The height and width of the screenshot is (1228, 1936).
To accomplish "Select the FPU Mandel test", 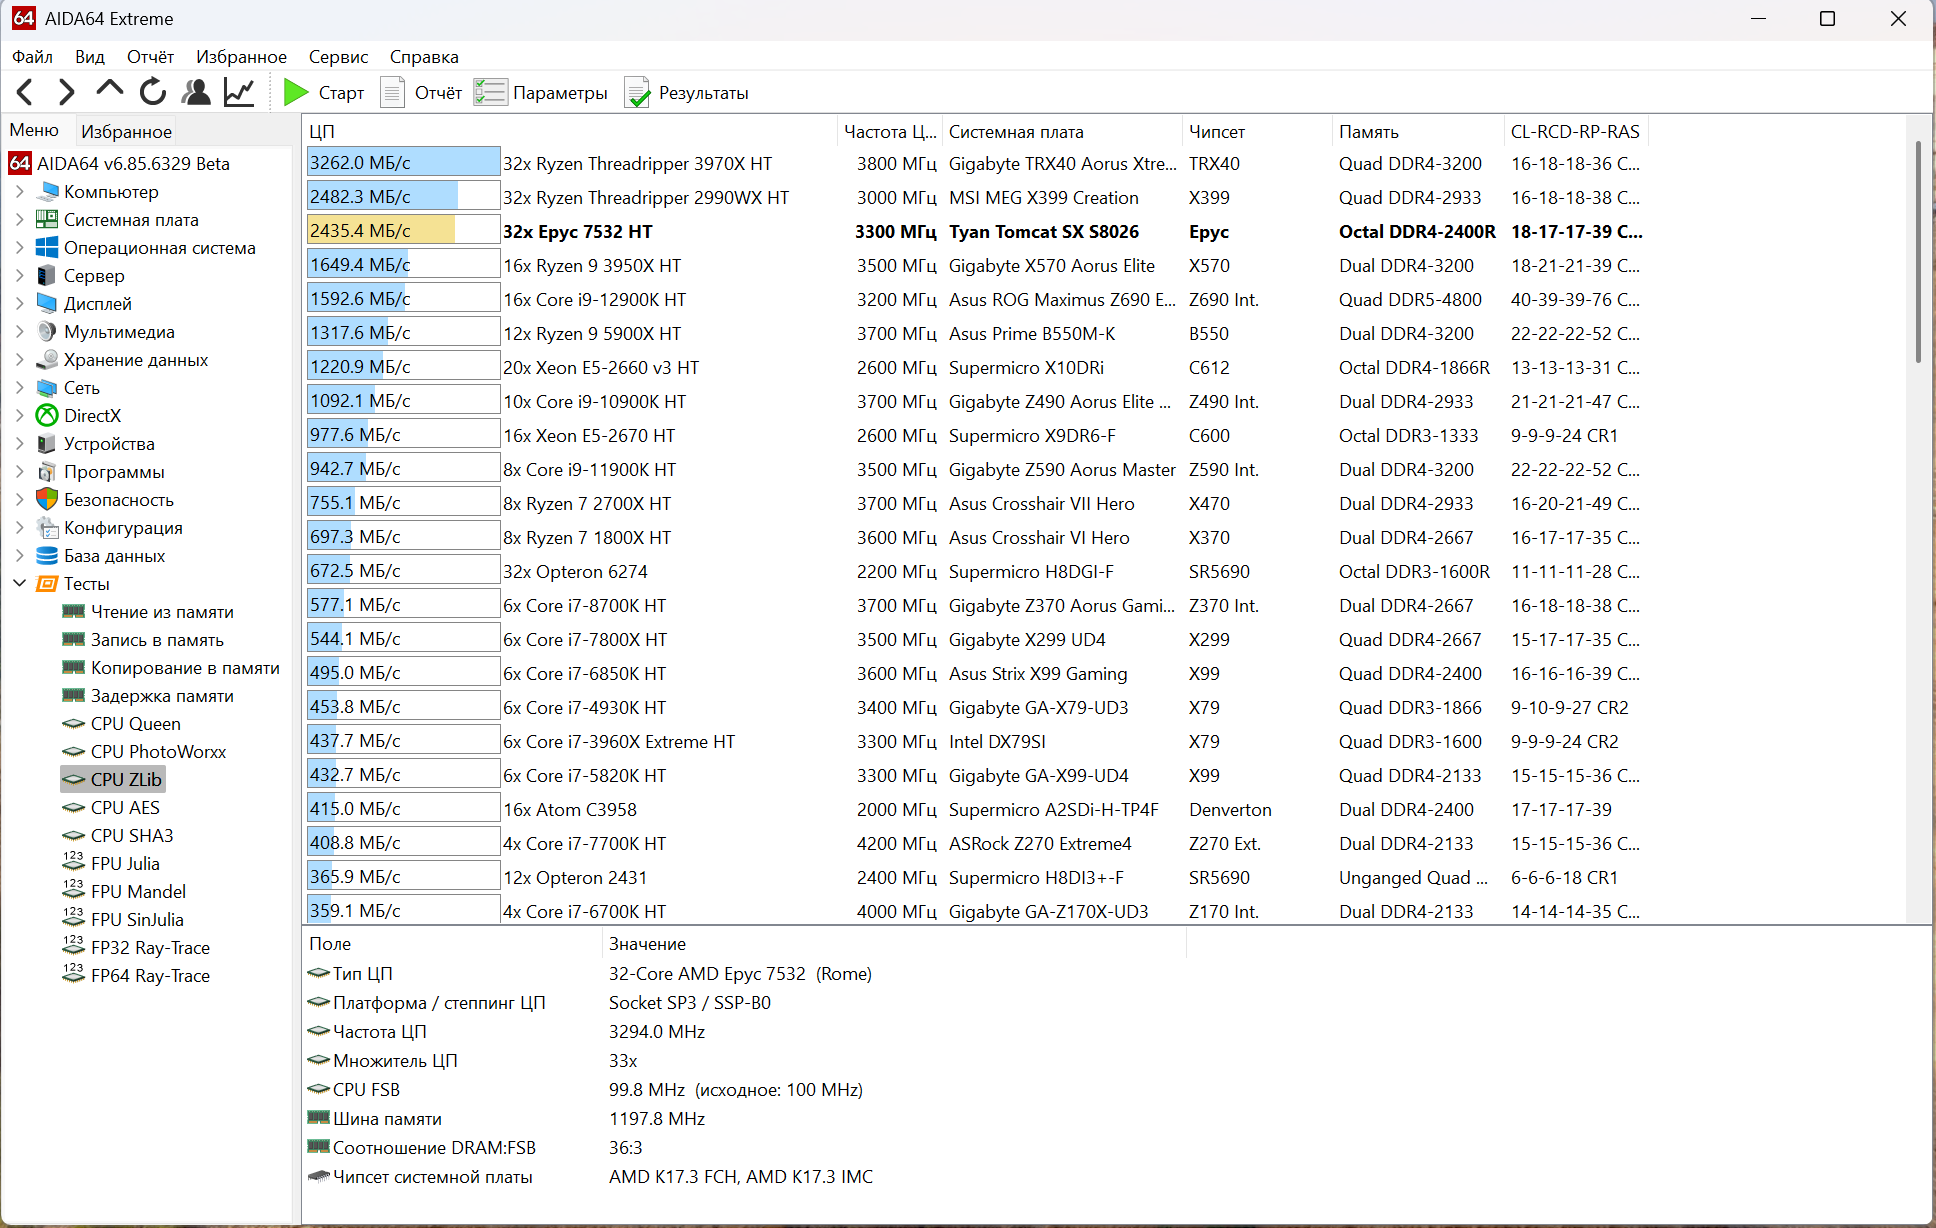I will [138, 892].
